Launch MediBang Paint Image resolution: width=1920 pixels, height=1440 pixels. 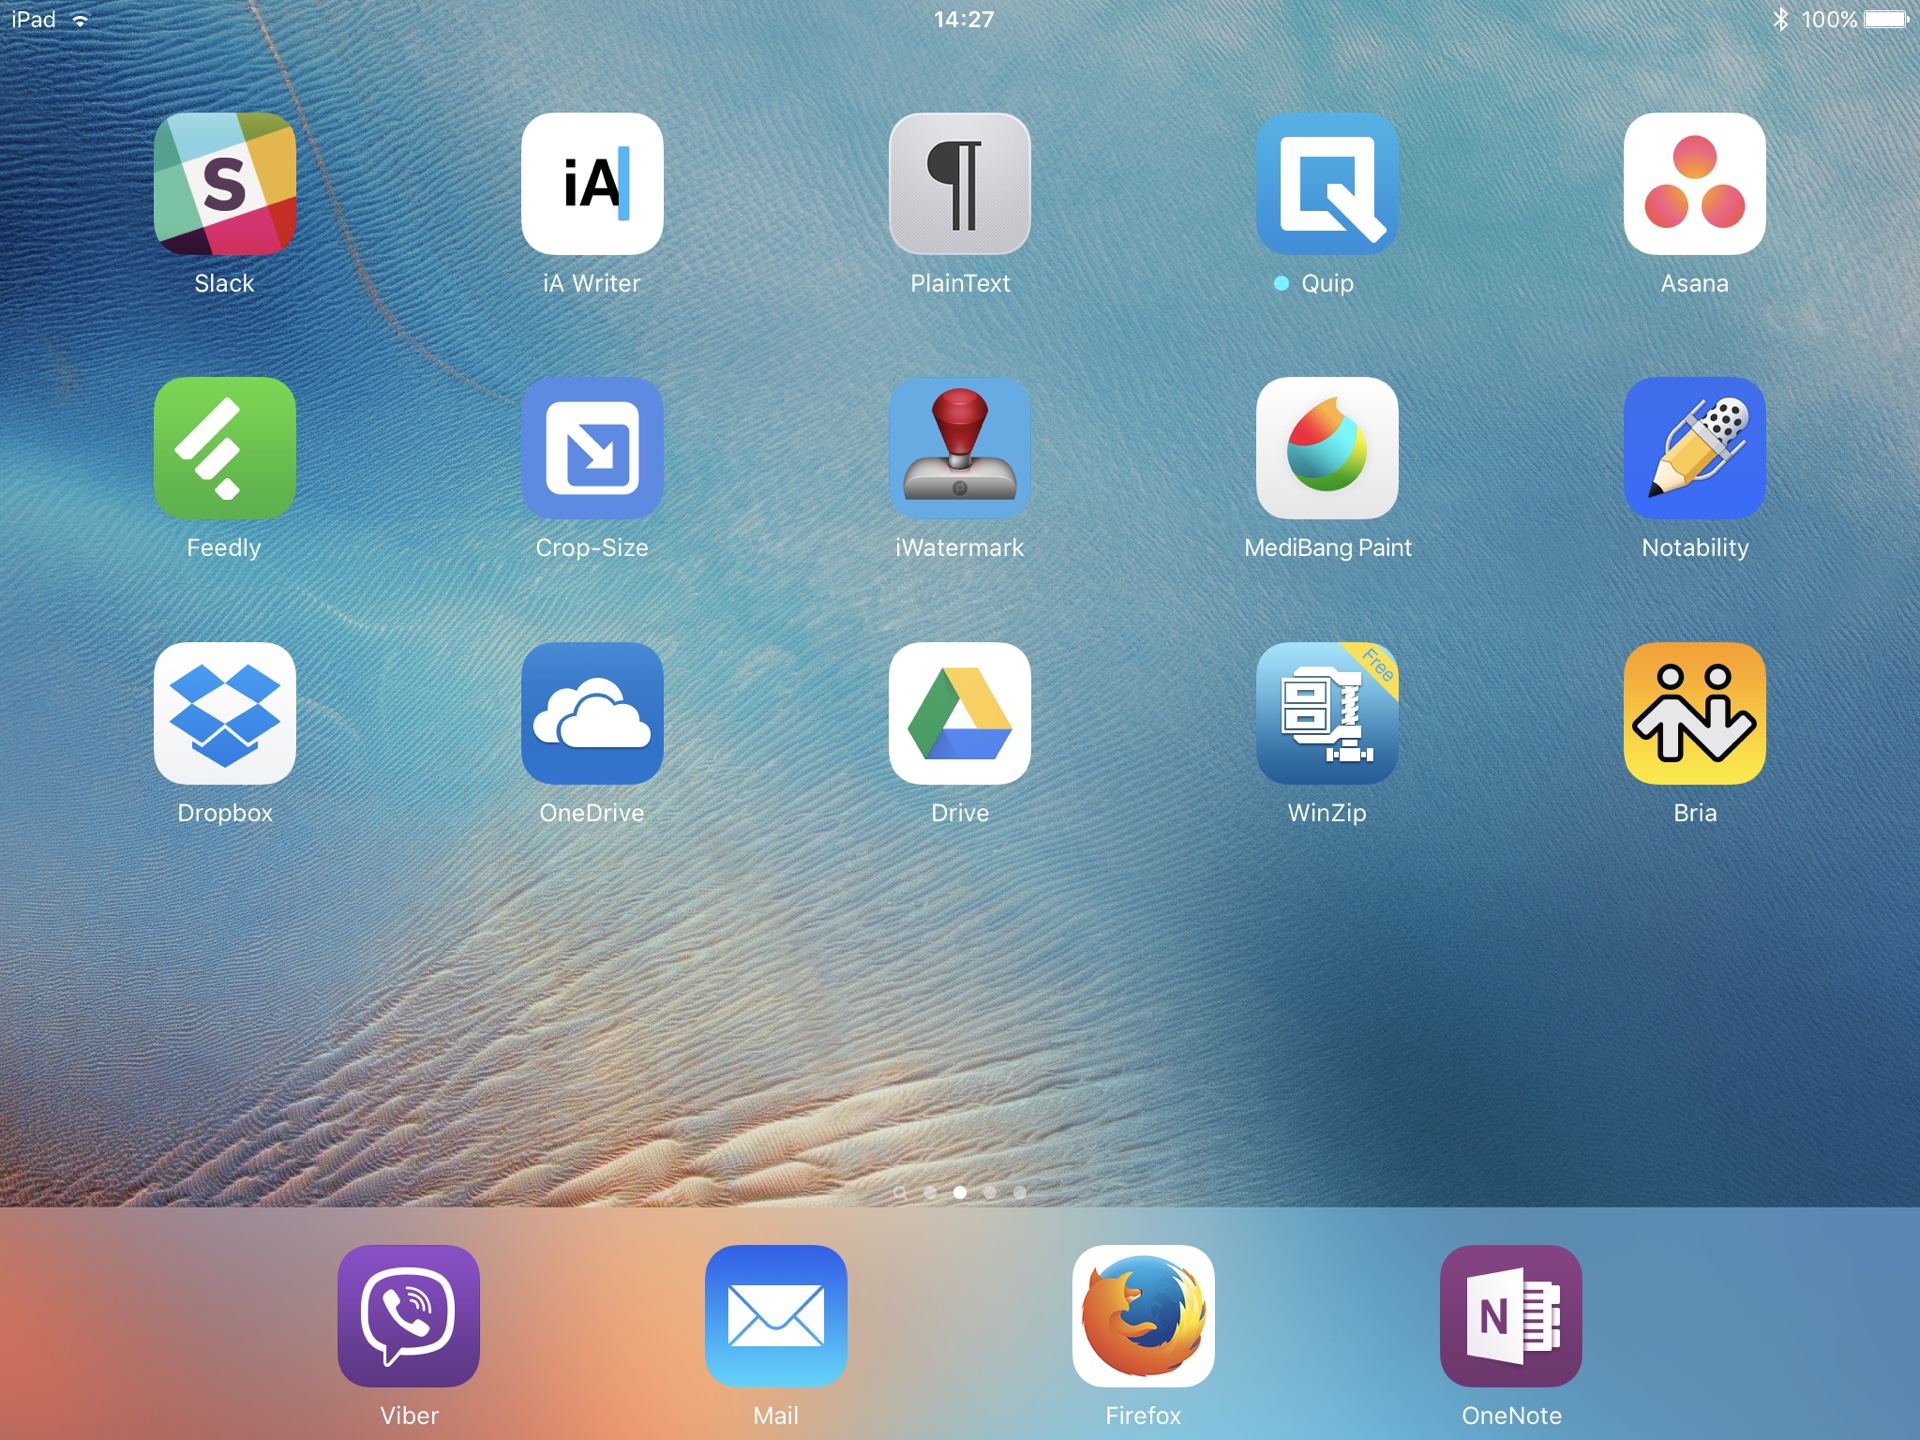(x=1327, y=448)
